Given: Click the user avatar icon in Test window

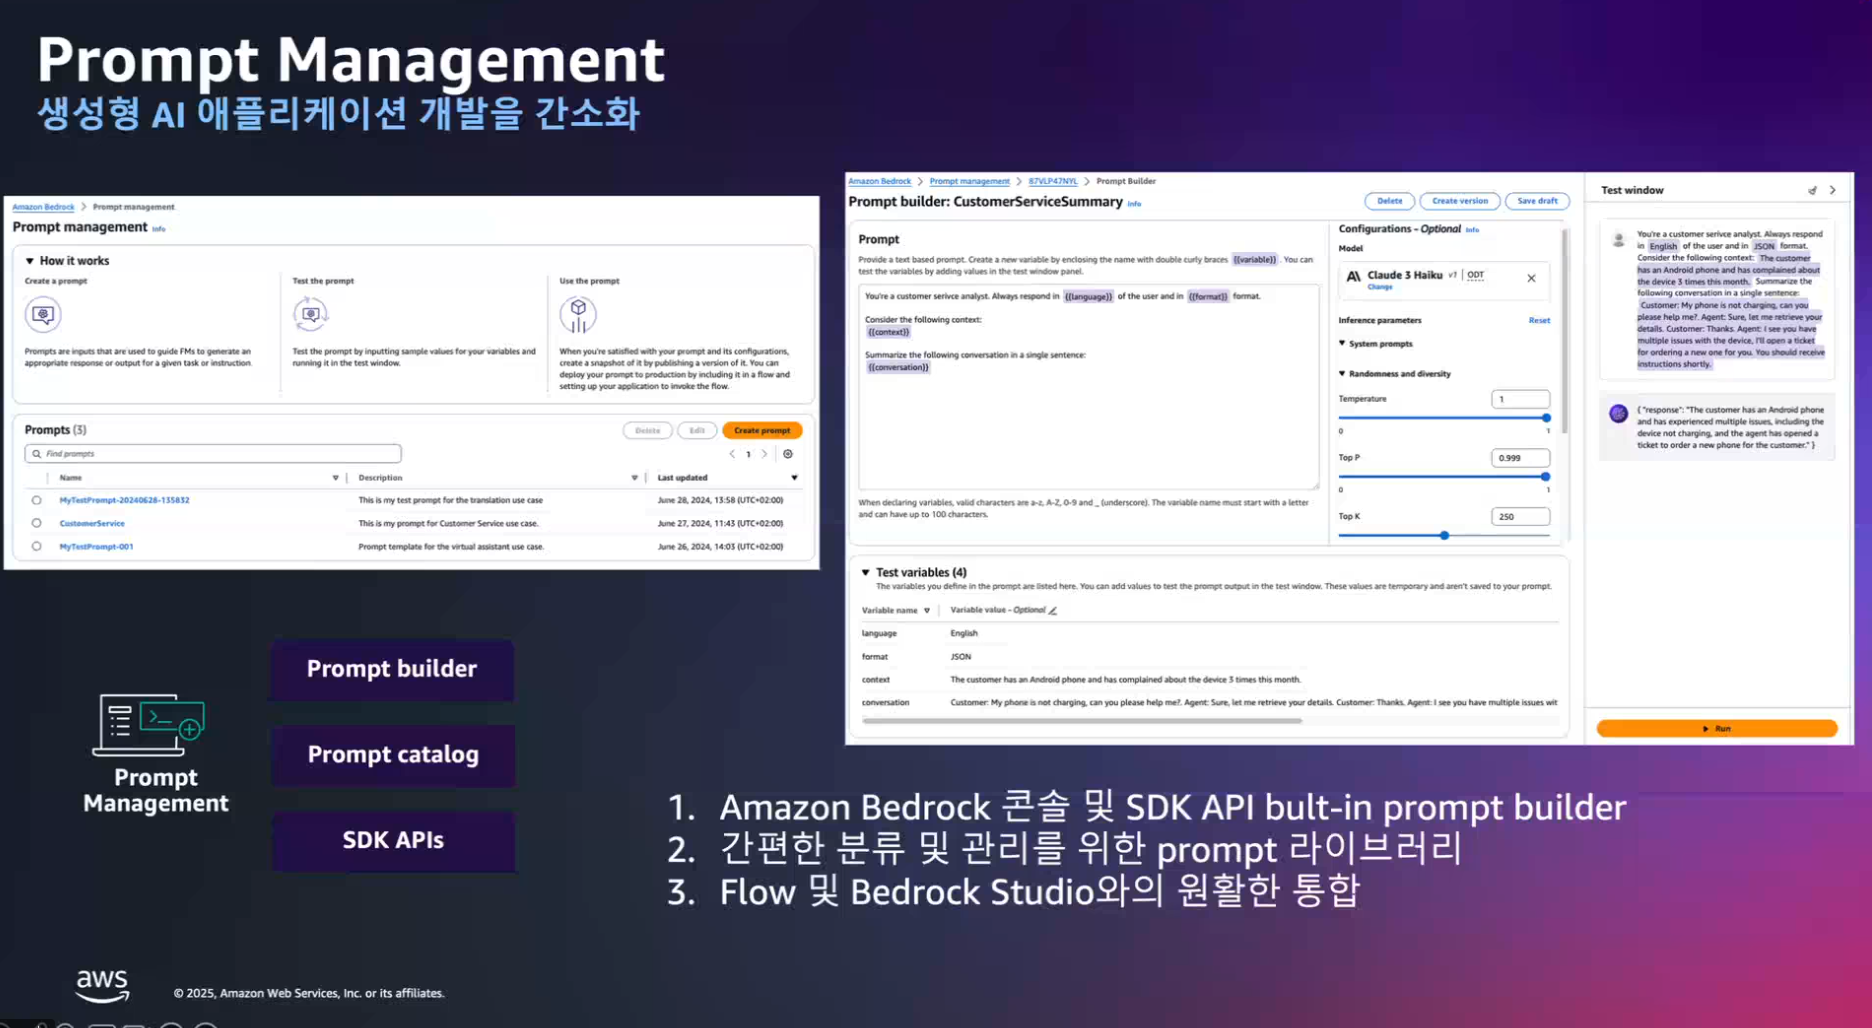Looking at the screenshot, I should [x=1618, y=240].
